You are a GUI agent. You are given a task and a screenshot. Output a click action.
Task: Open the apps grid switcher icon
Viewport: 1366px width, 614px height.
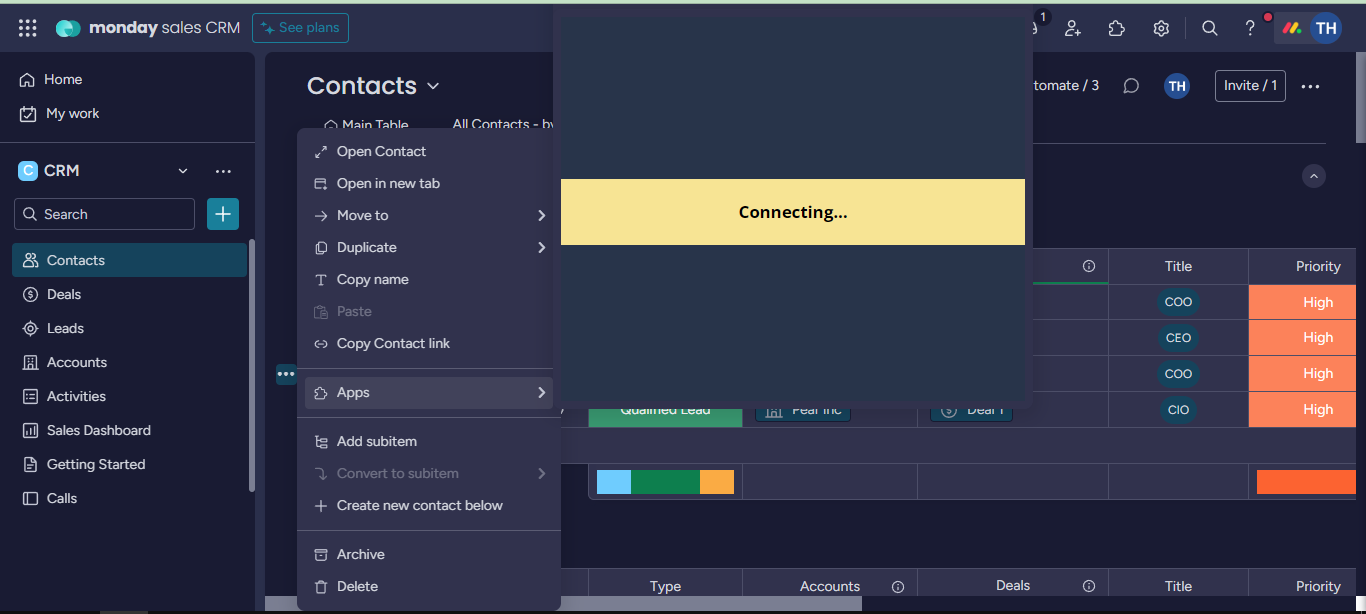pos(28,28)
